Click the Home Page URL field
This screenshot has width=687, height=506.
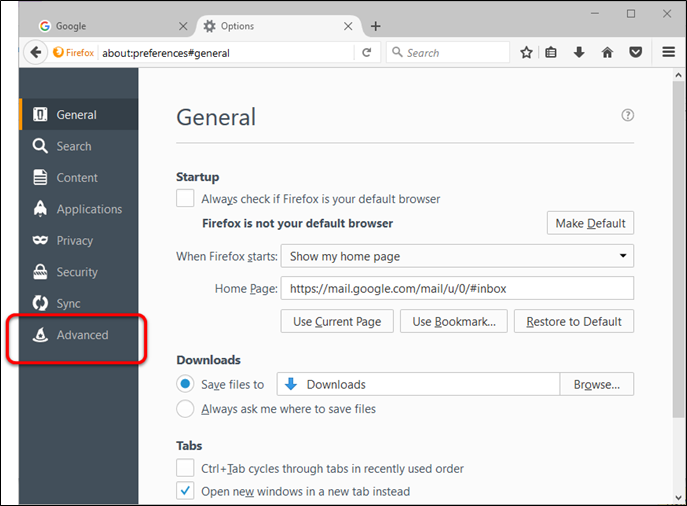tap(457, 288)
